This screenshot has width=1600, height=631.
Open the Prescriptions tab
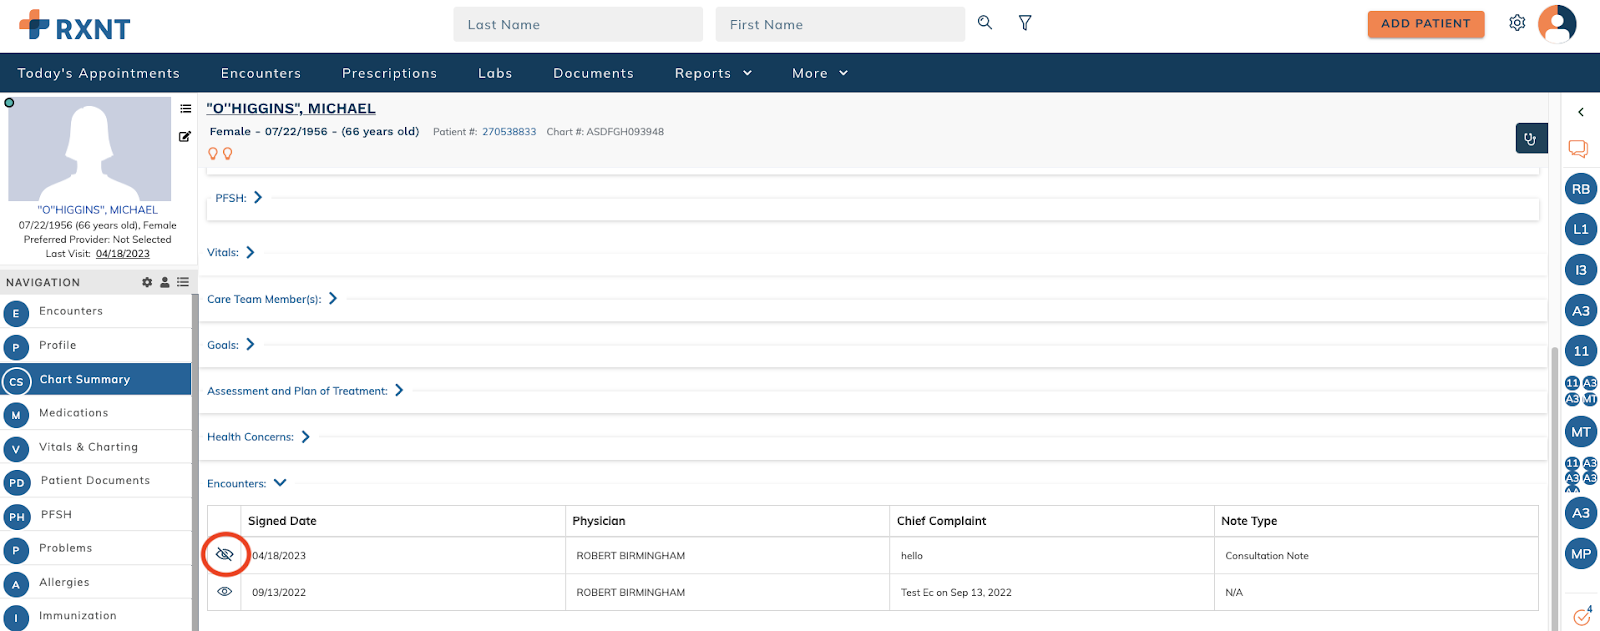click(x=389, y=73)
